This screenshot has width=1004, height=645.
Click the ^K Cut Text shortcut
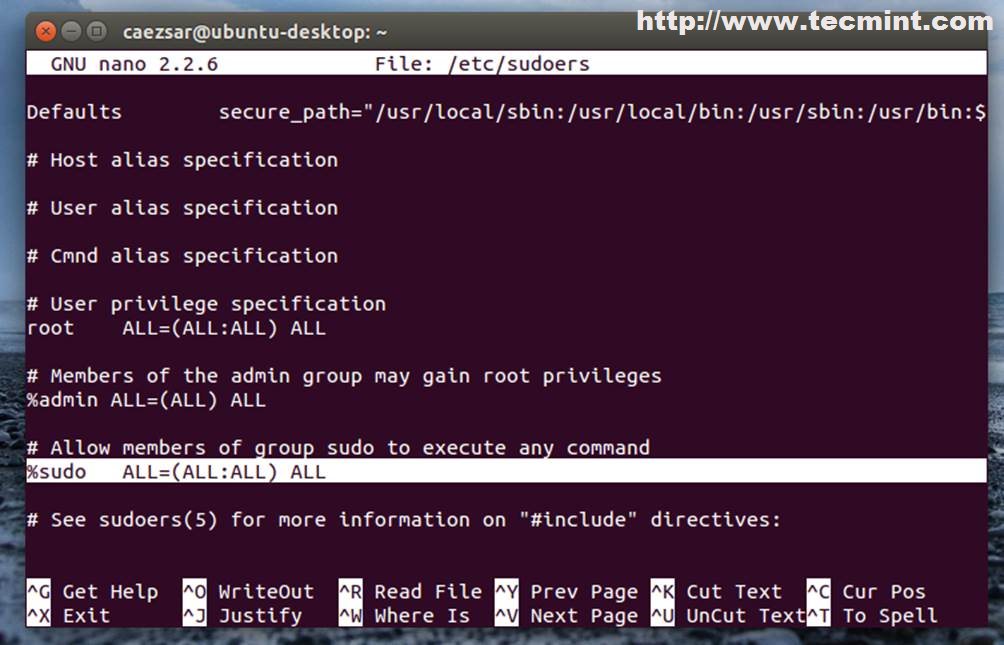pos(717,592)
